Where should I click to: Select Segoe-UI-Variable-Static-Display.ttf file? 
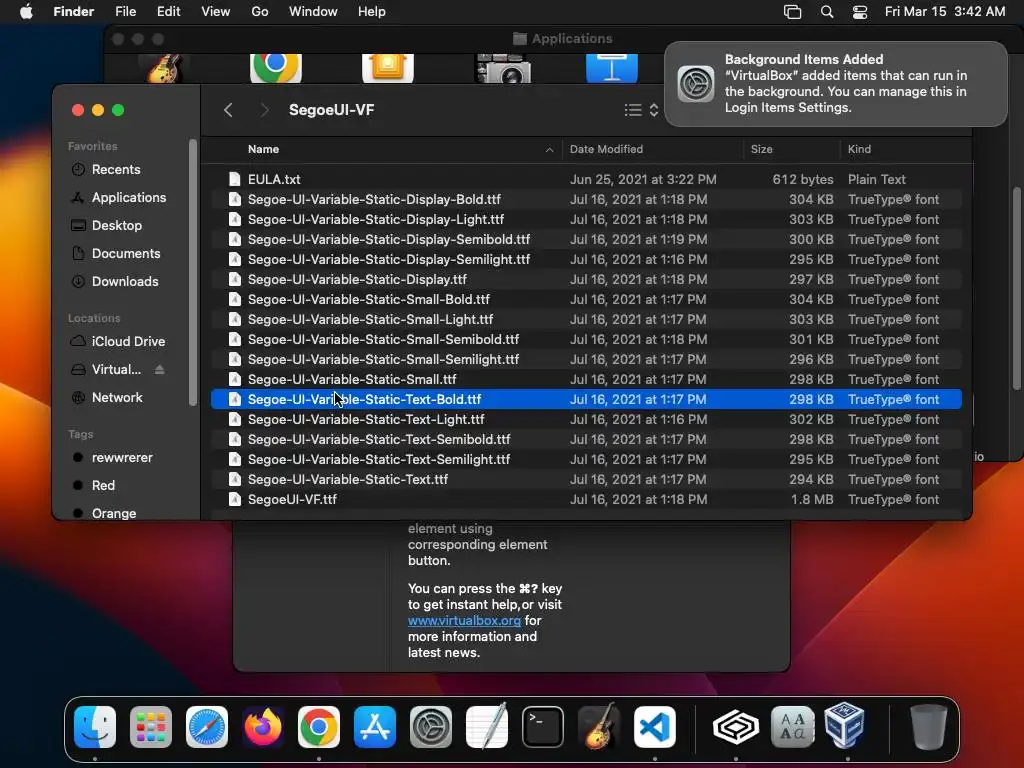tap(586, 280)
